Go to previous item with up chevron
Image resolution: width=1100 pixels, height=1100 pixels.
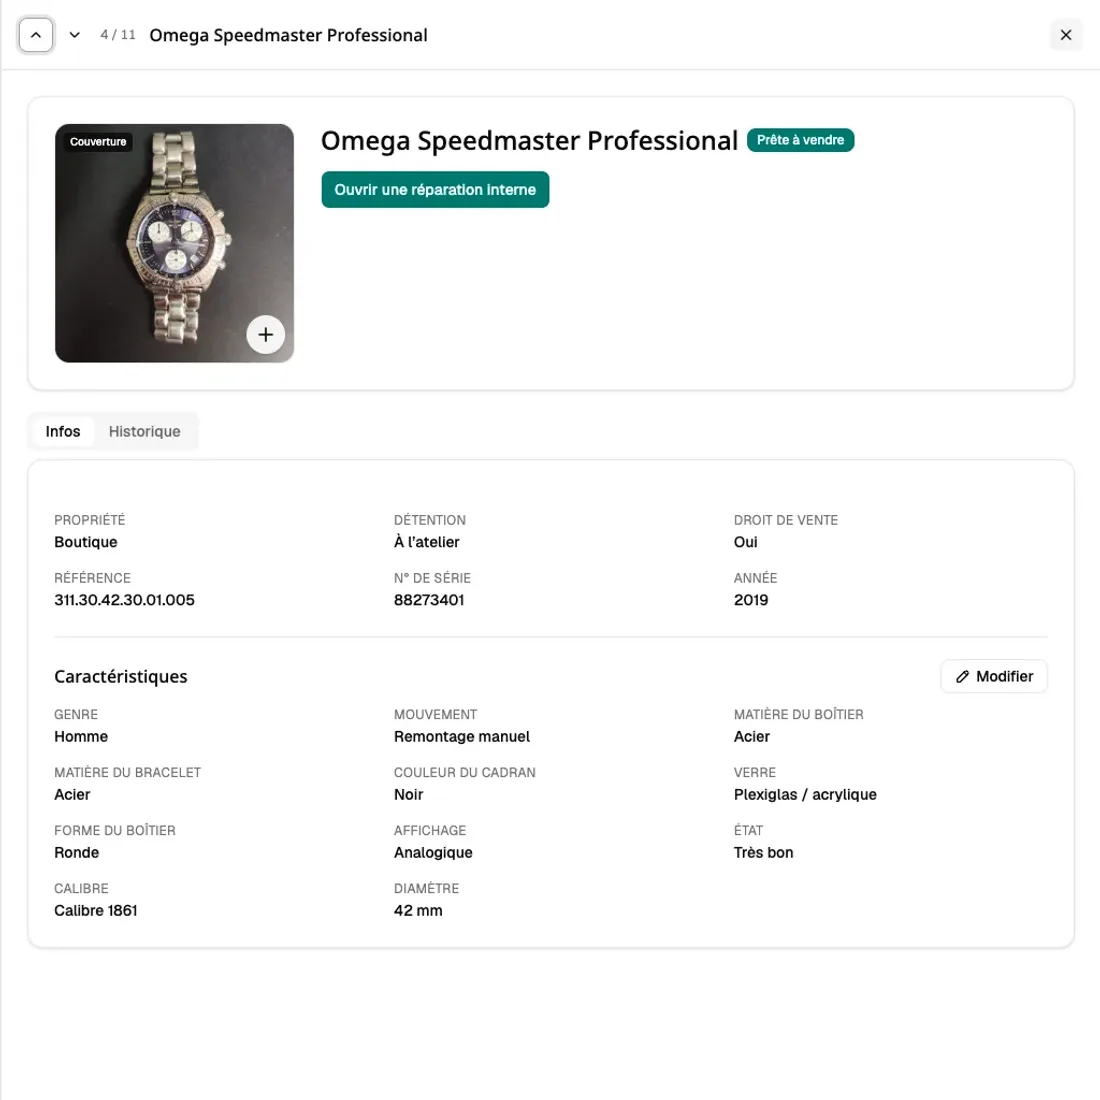(36, 35)
